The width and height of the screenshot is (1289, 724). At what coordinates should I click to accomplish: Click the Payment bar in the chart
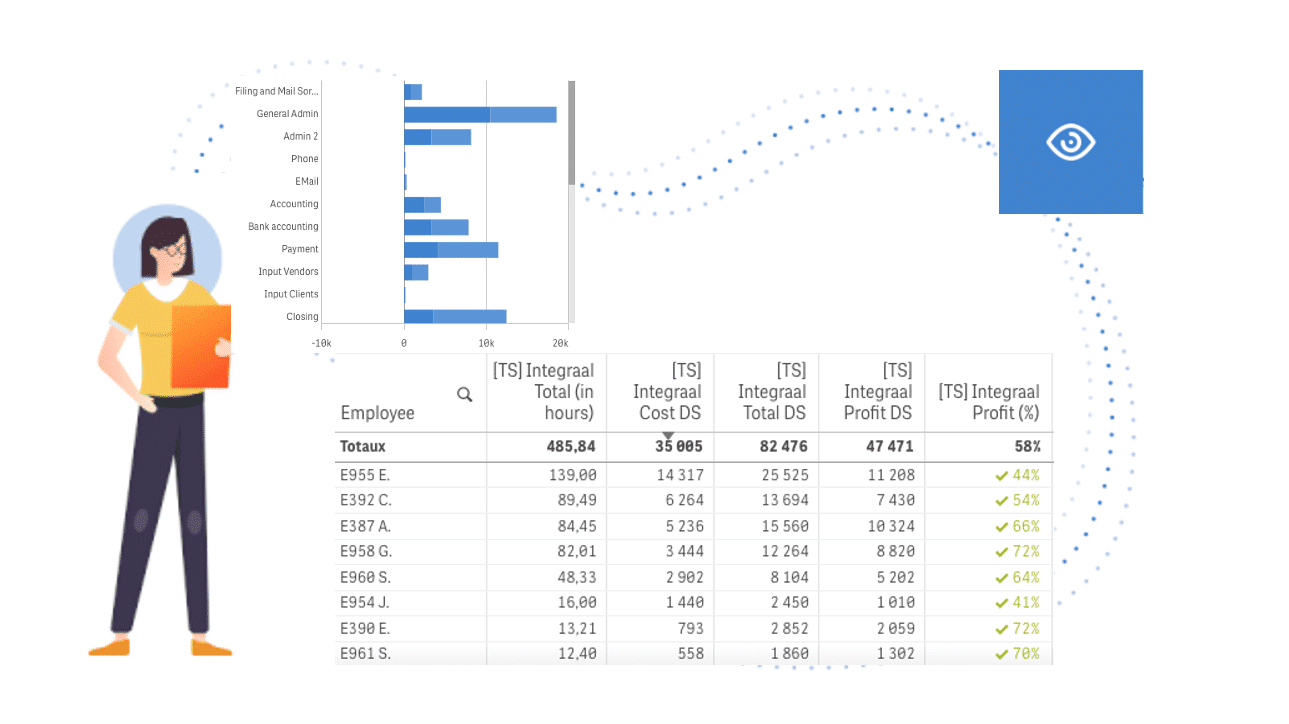(450, 250)
